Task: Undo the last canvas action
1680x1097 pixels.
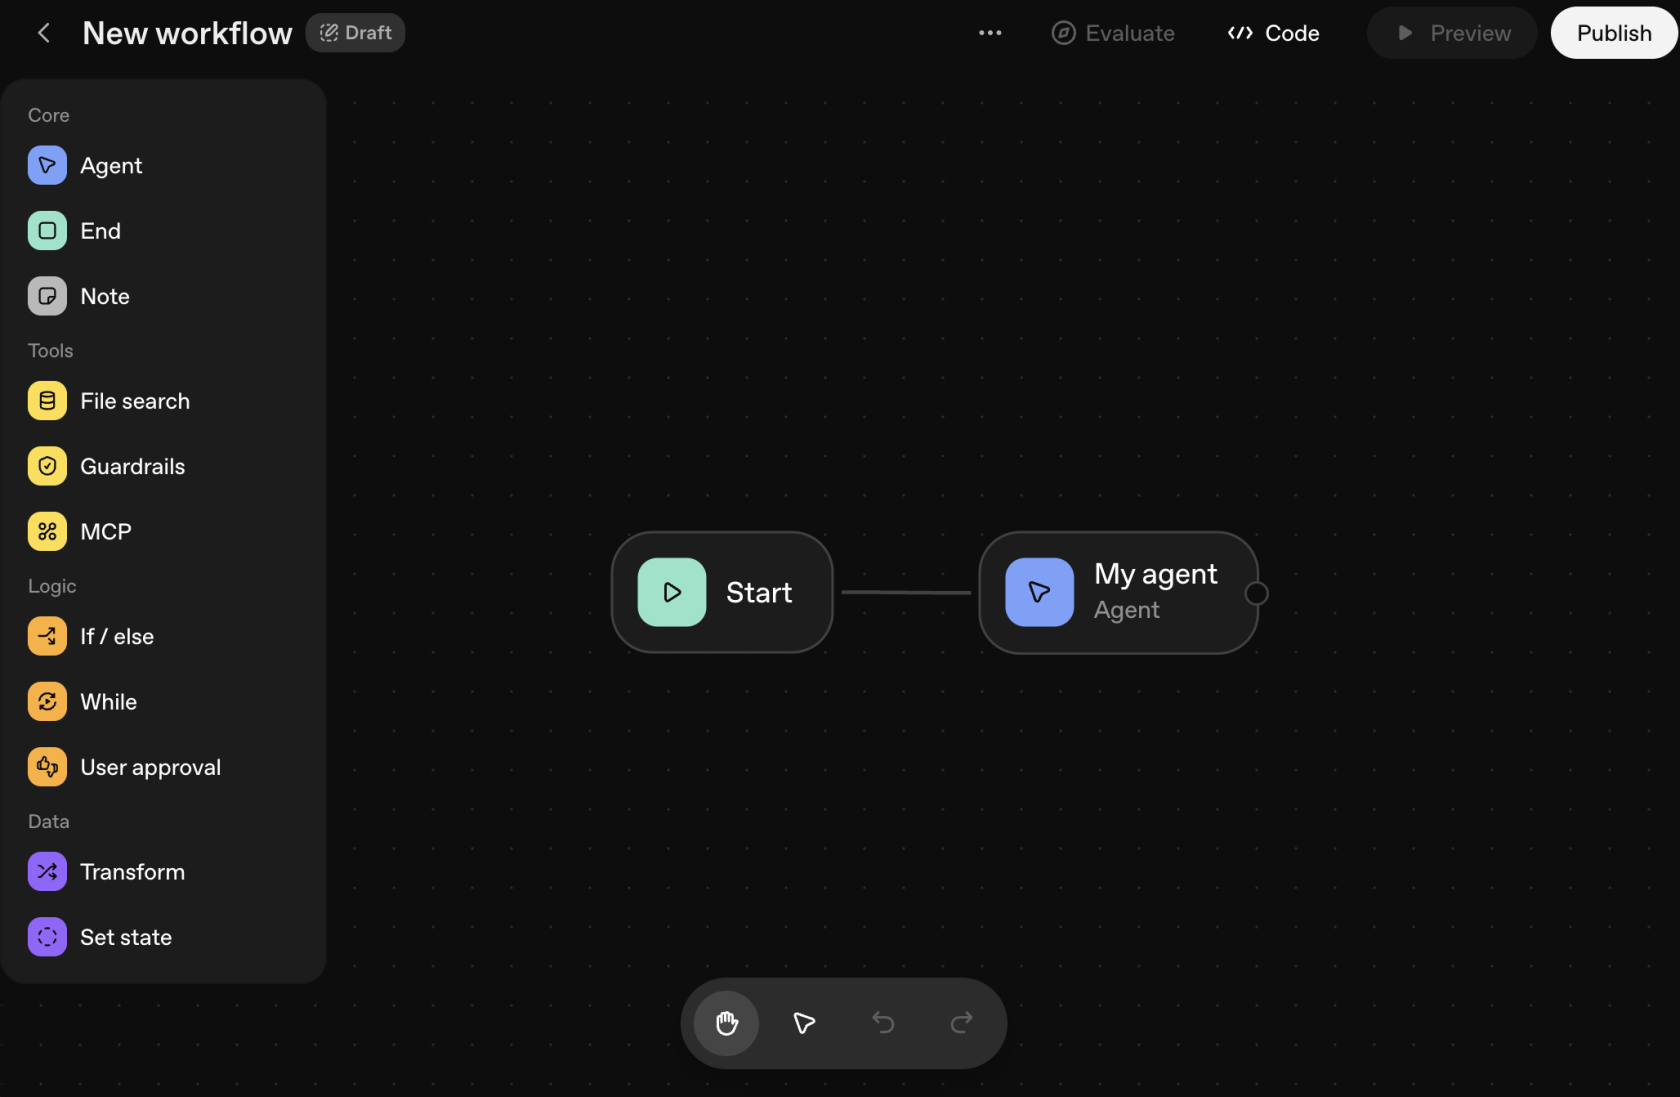Action: 883,1023
